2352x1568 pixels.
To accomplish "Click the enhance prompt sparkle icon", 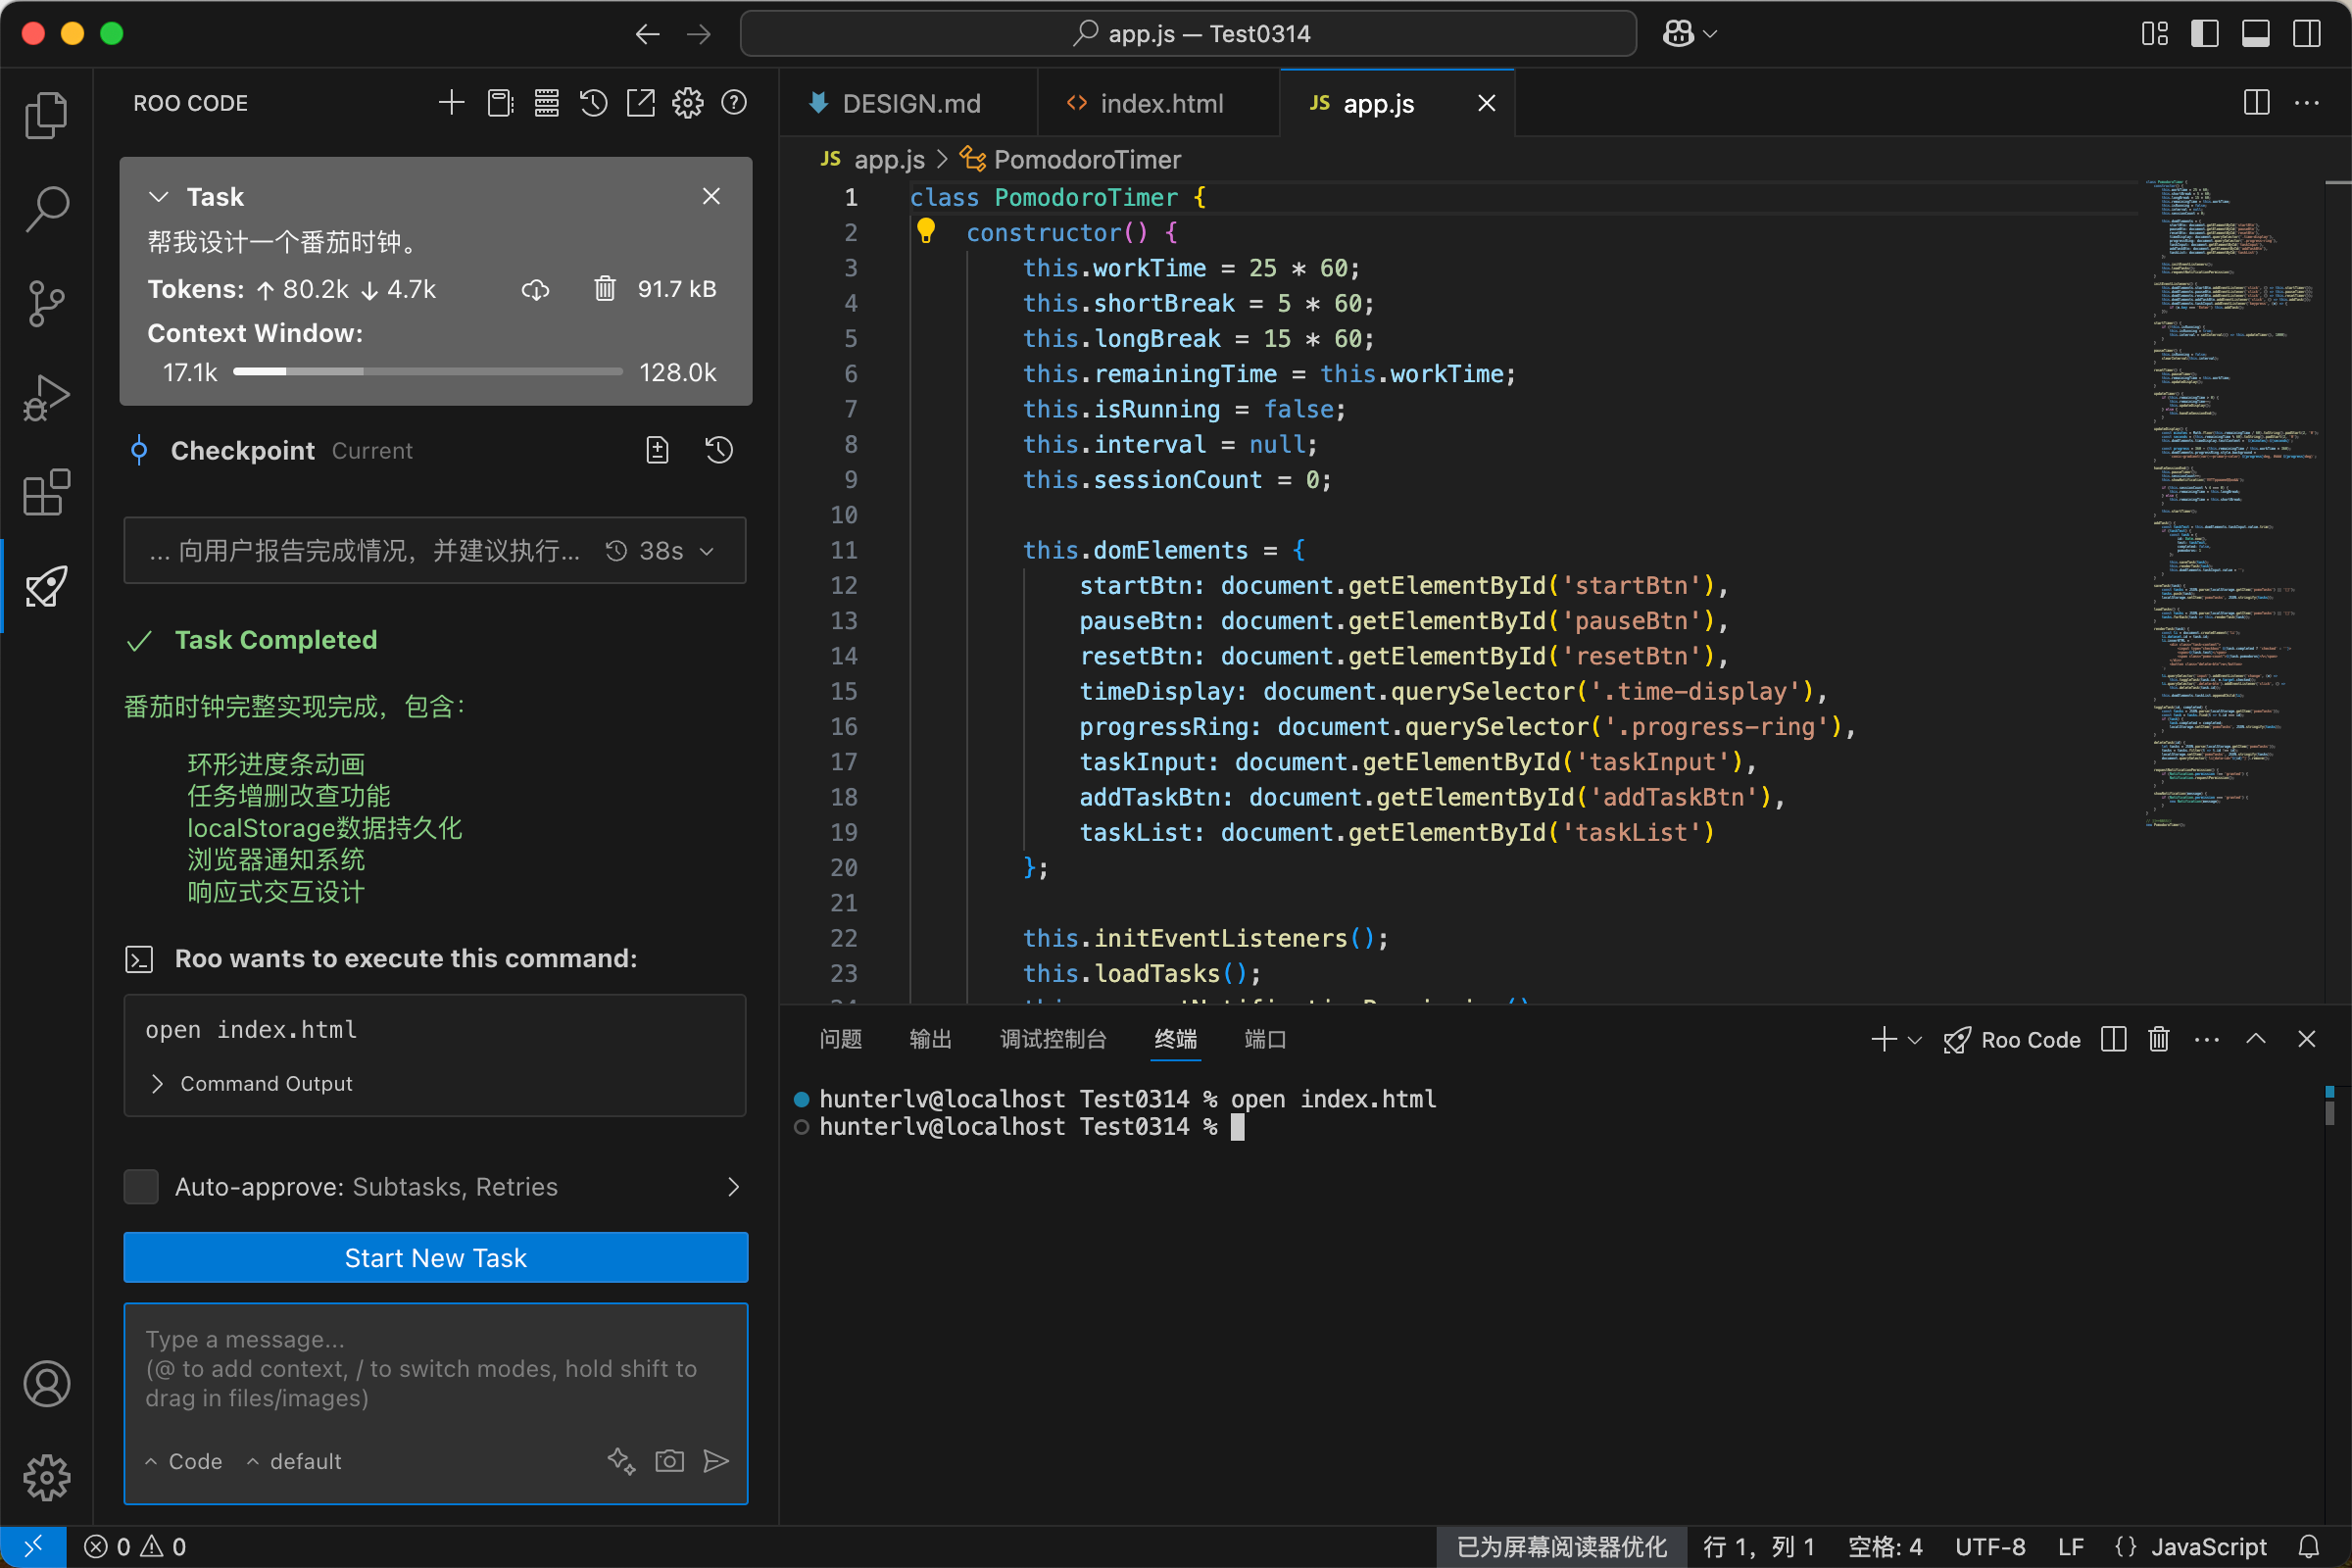I will [x=621, y=1461].
